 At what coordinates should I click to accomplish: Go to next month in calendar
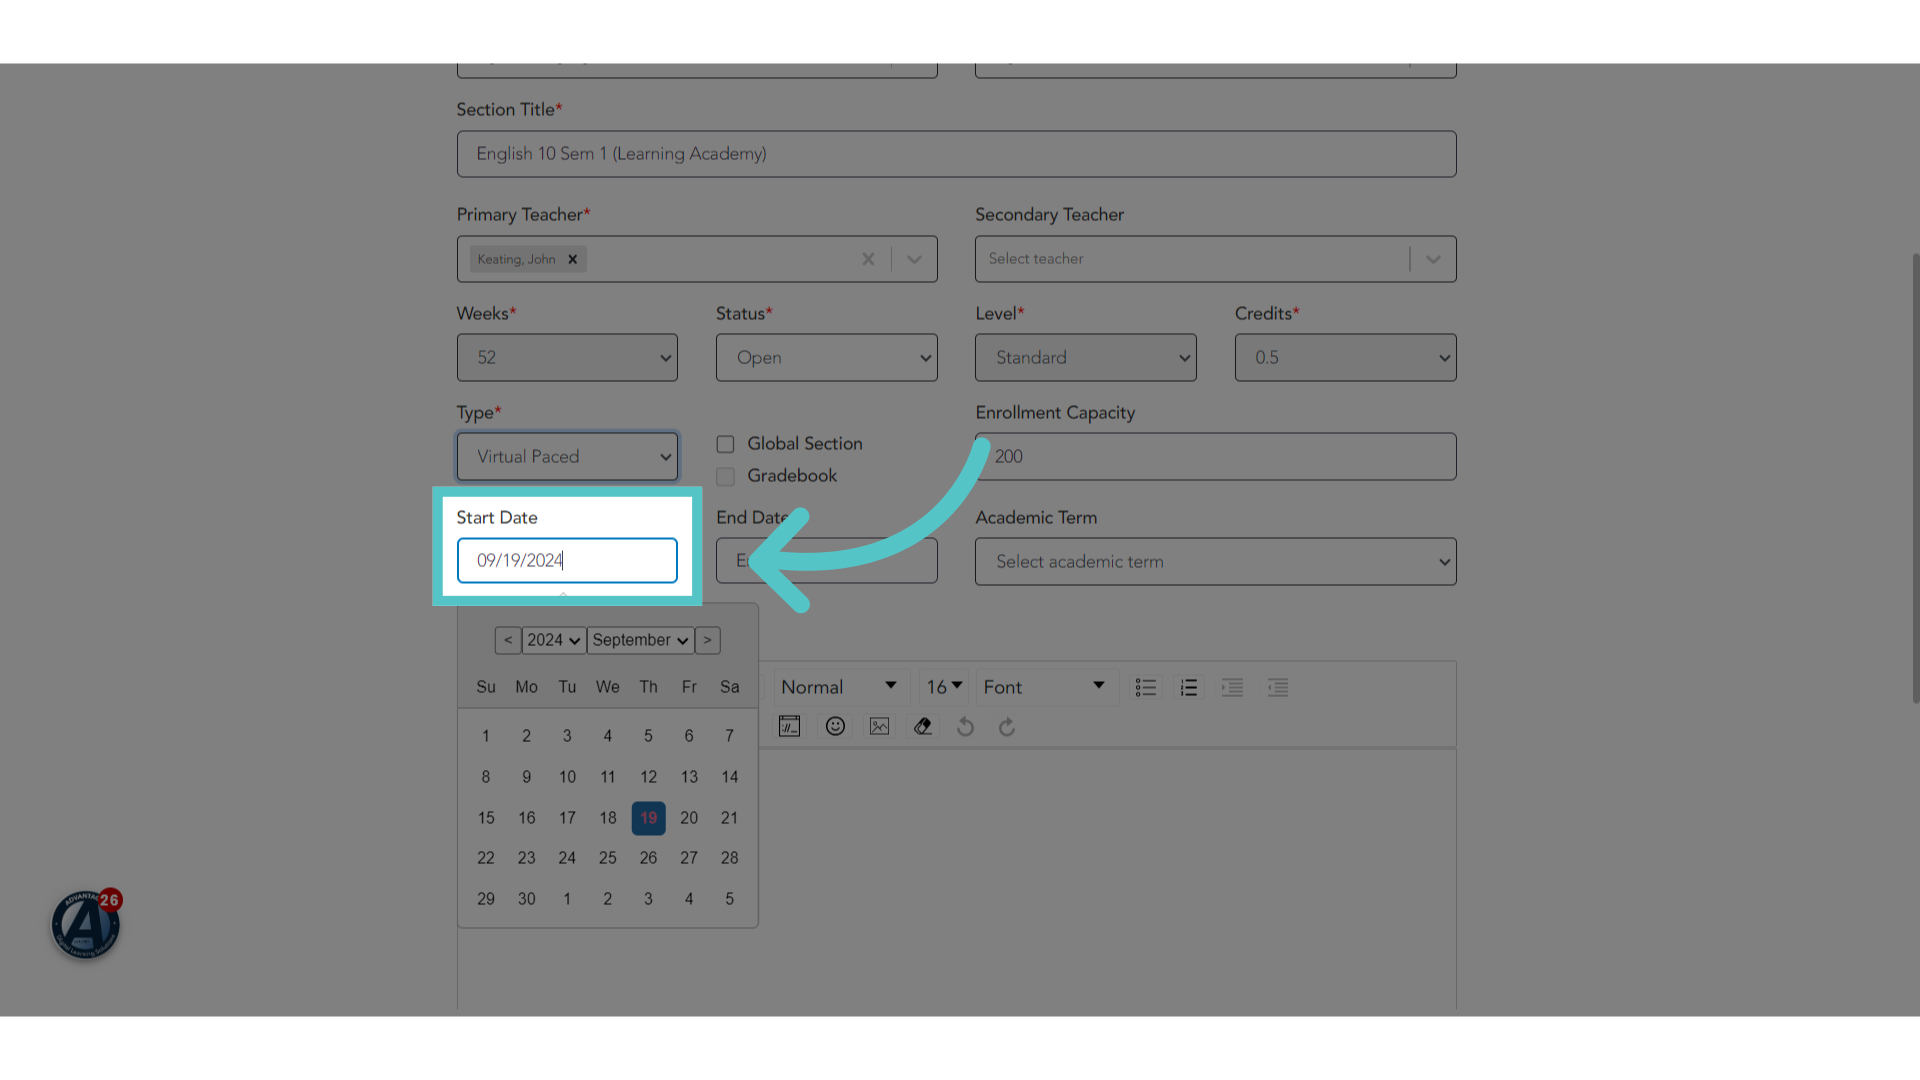pos(707,640)
